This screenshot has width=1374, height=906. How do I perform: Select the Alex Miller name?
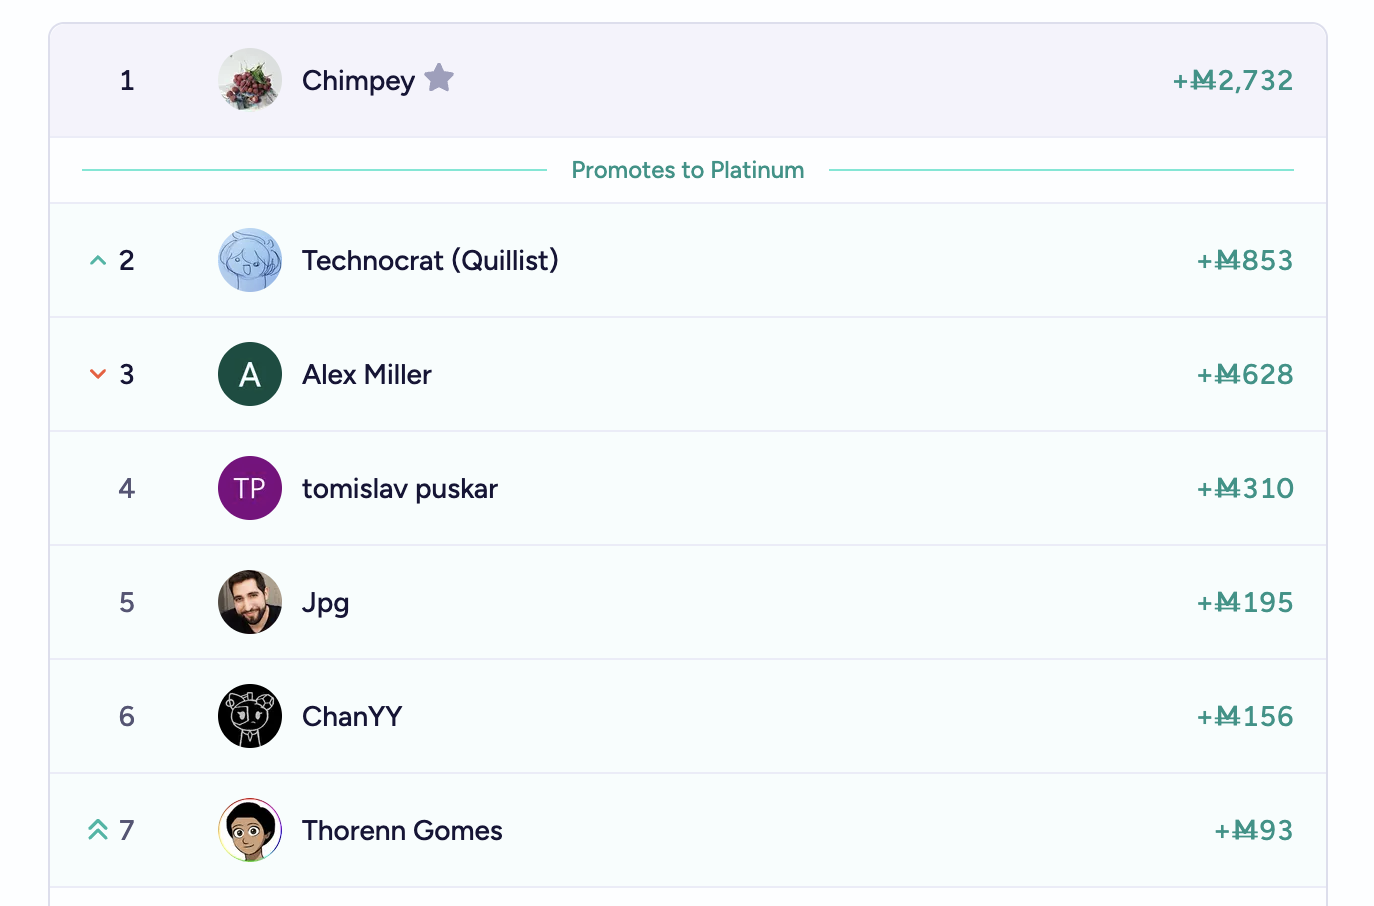click(367, 374)
